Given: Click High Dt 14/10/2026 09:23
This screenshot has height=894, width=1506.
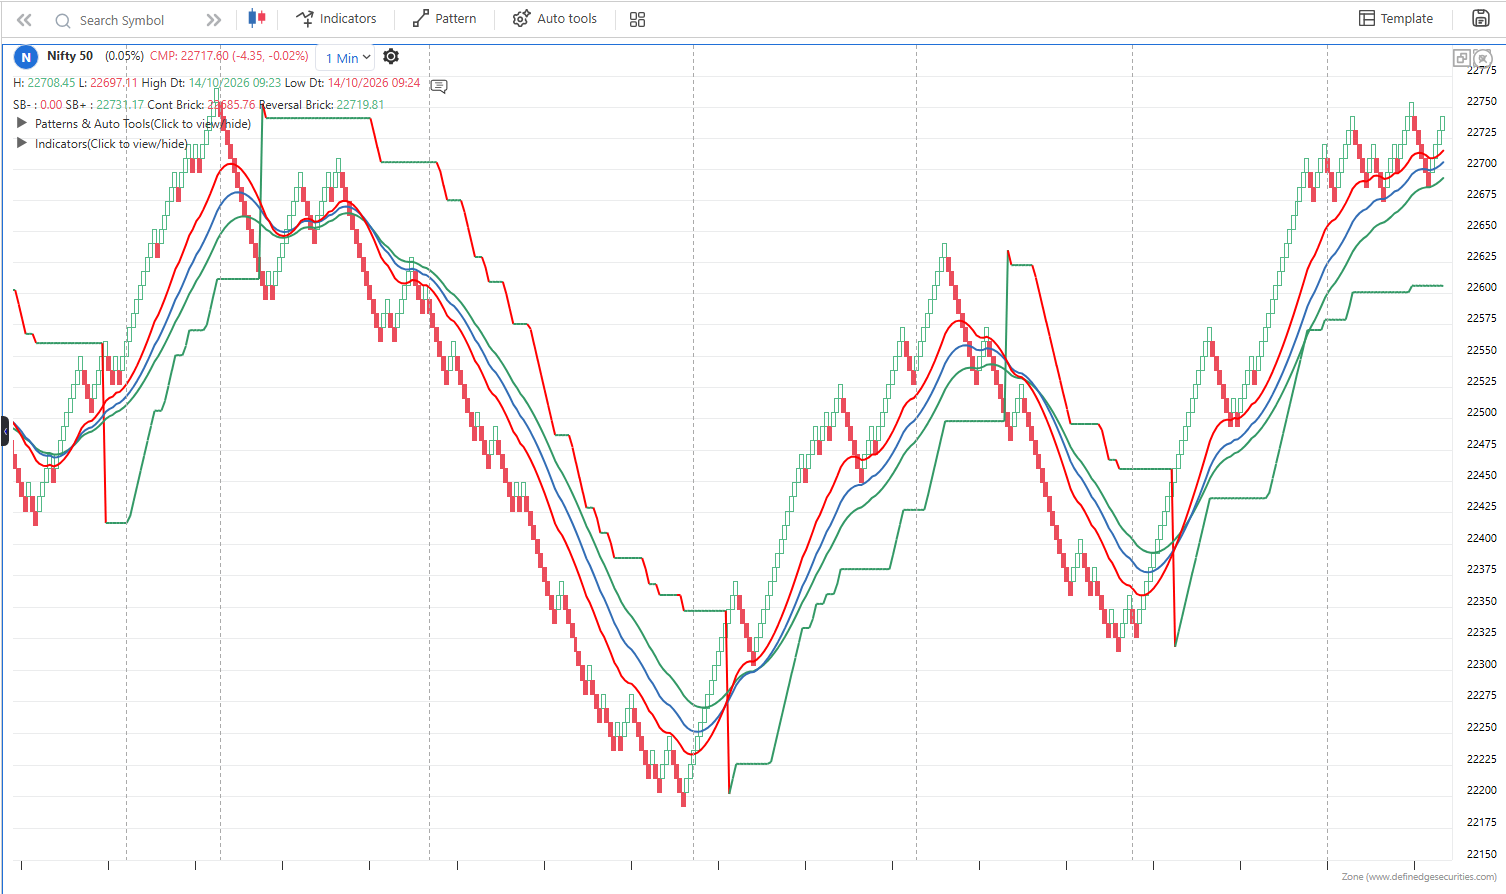Looking at the screenshot, I should pyautogui.click(x=211, y=83).
